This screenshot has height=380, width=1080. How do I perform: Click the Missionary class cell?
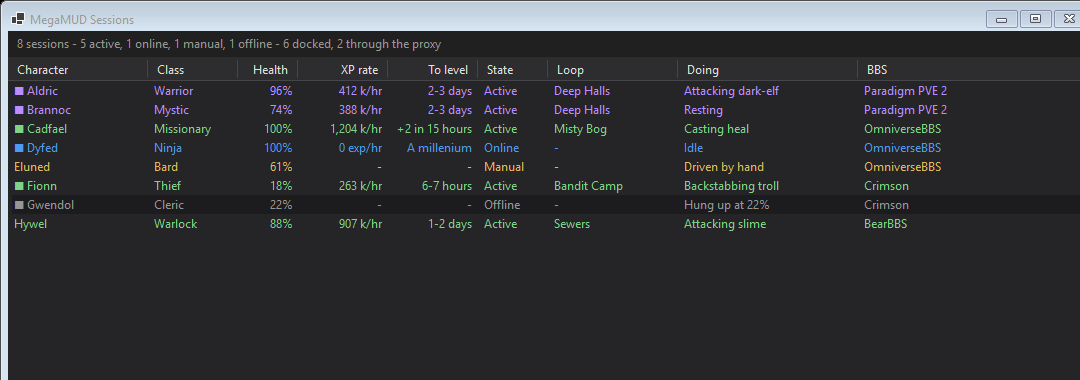(x=183, y=129)
